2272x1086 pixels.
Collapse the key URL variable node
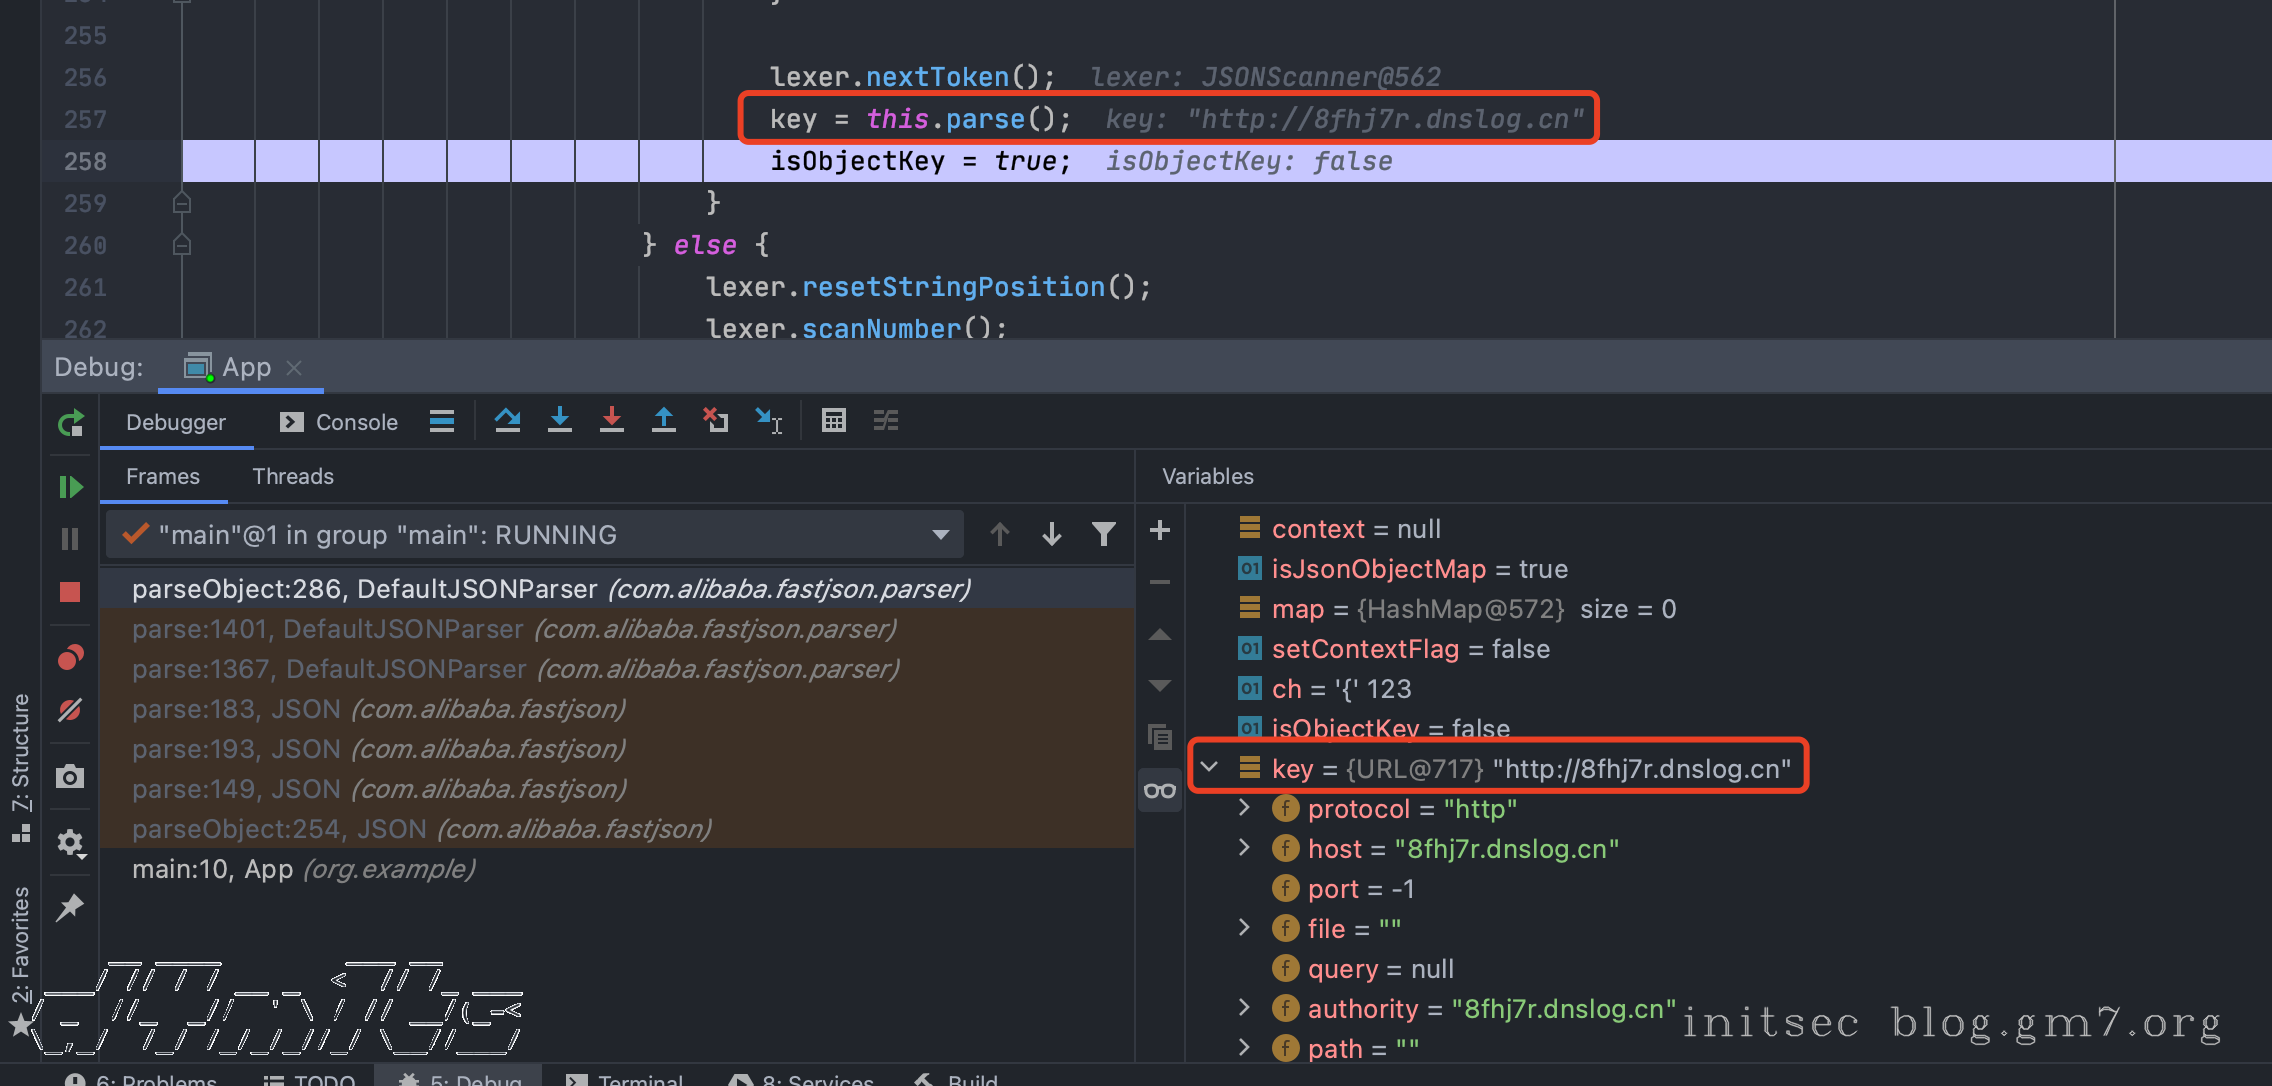(1210, 768)
